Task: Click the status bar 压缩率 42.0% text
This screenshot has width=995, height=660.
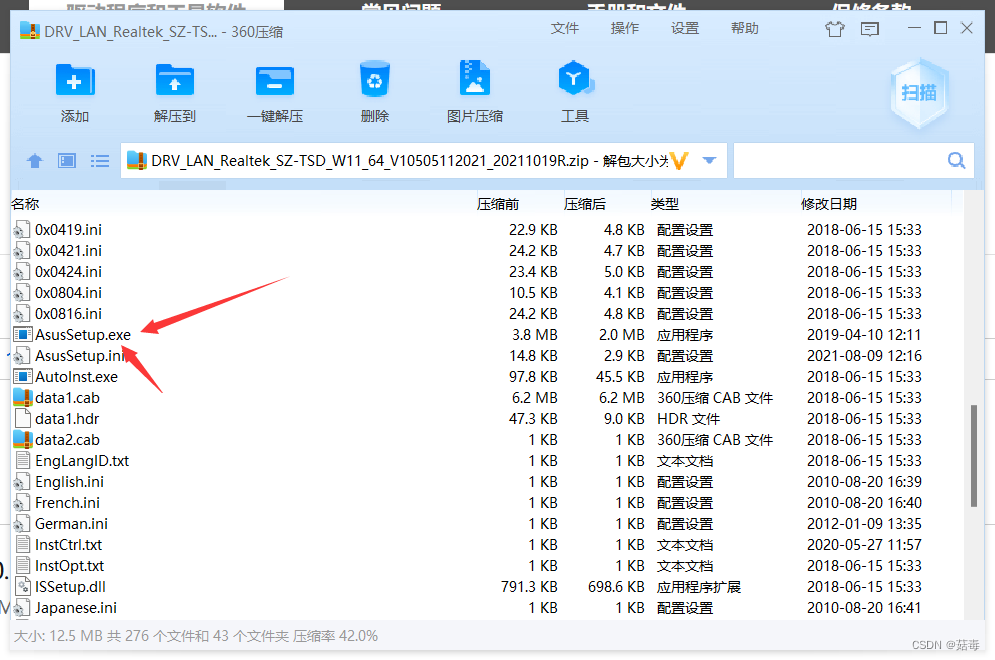Action: click(335, 636)
